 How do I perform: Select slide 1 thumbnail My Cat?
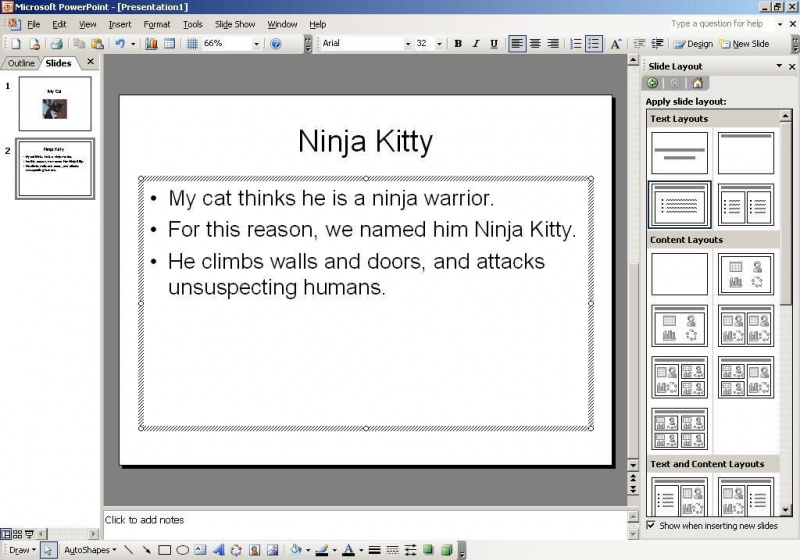click(55, 104)
